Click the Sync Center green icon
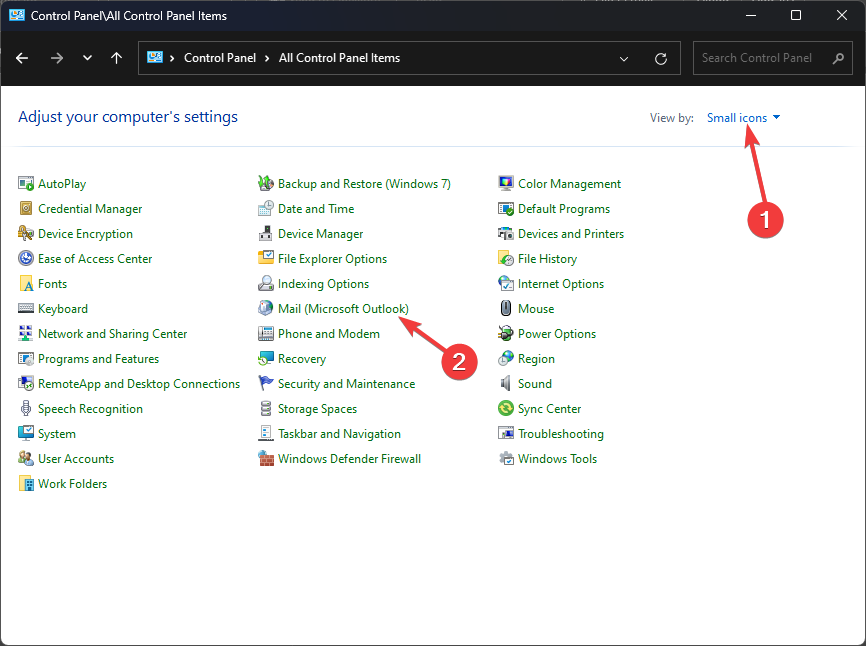 click(506, 408)
